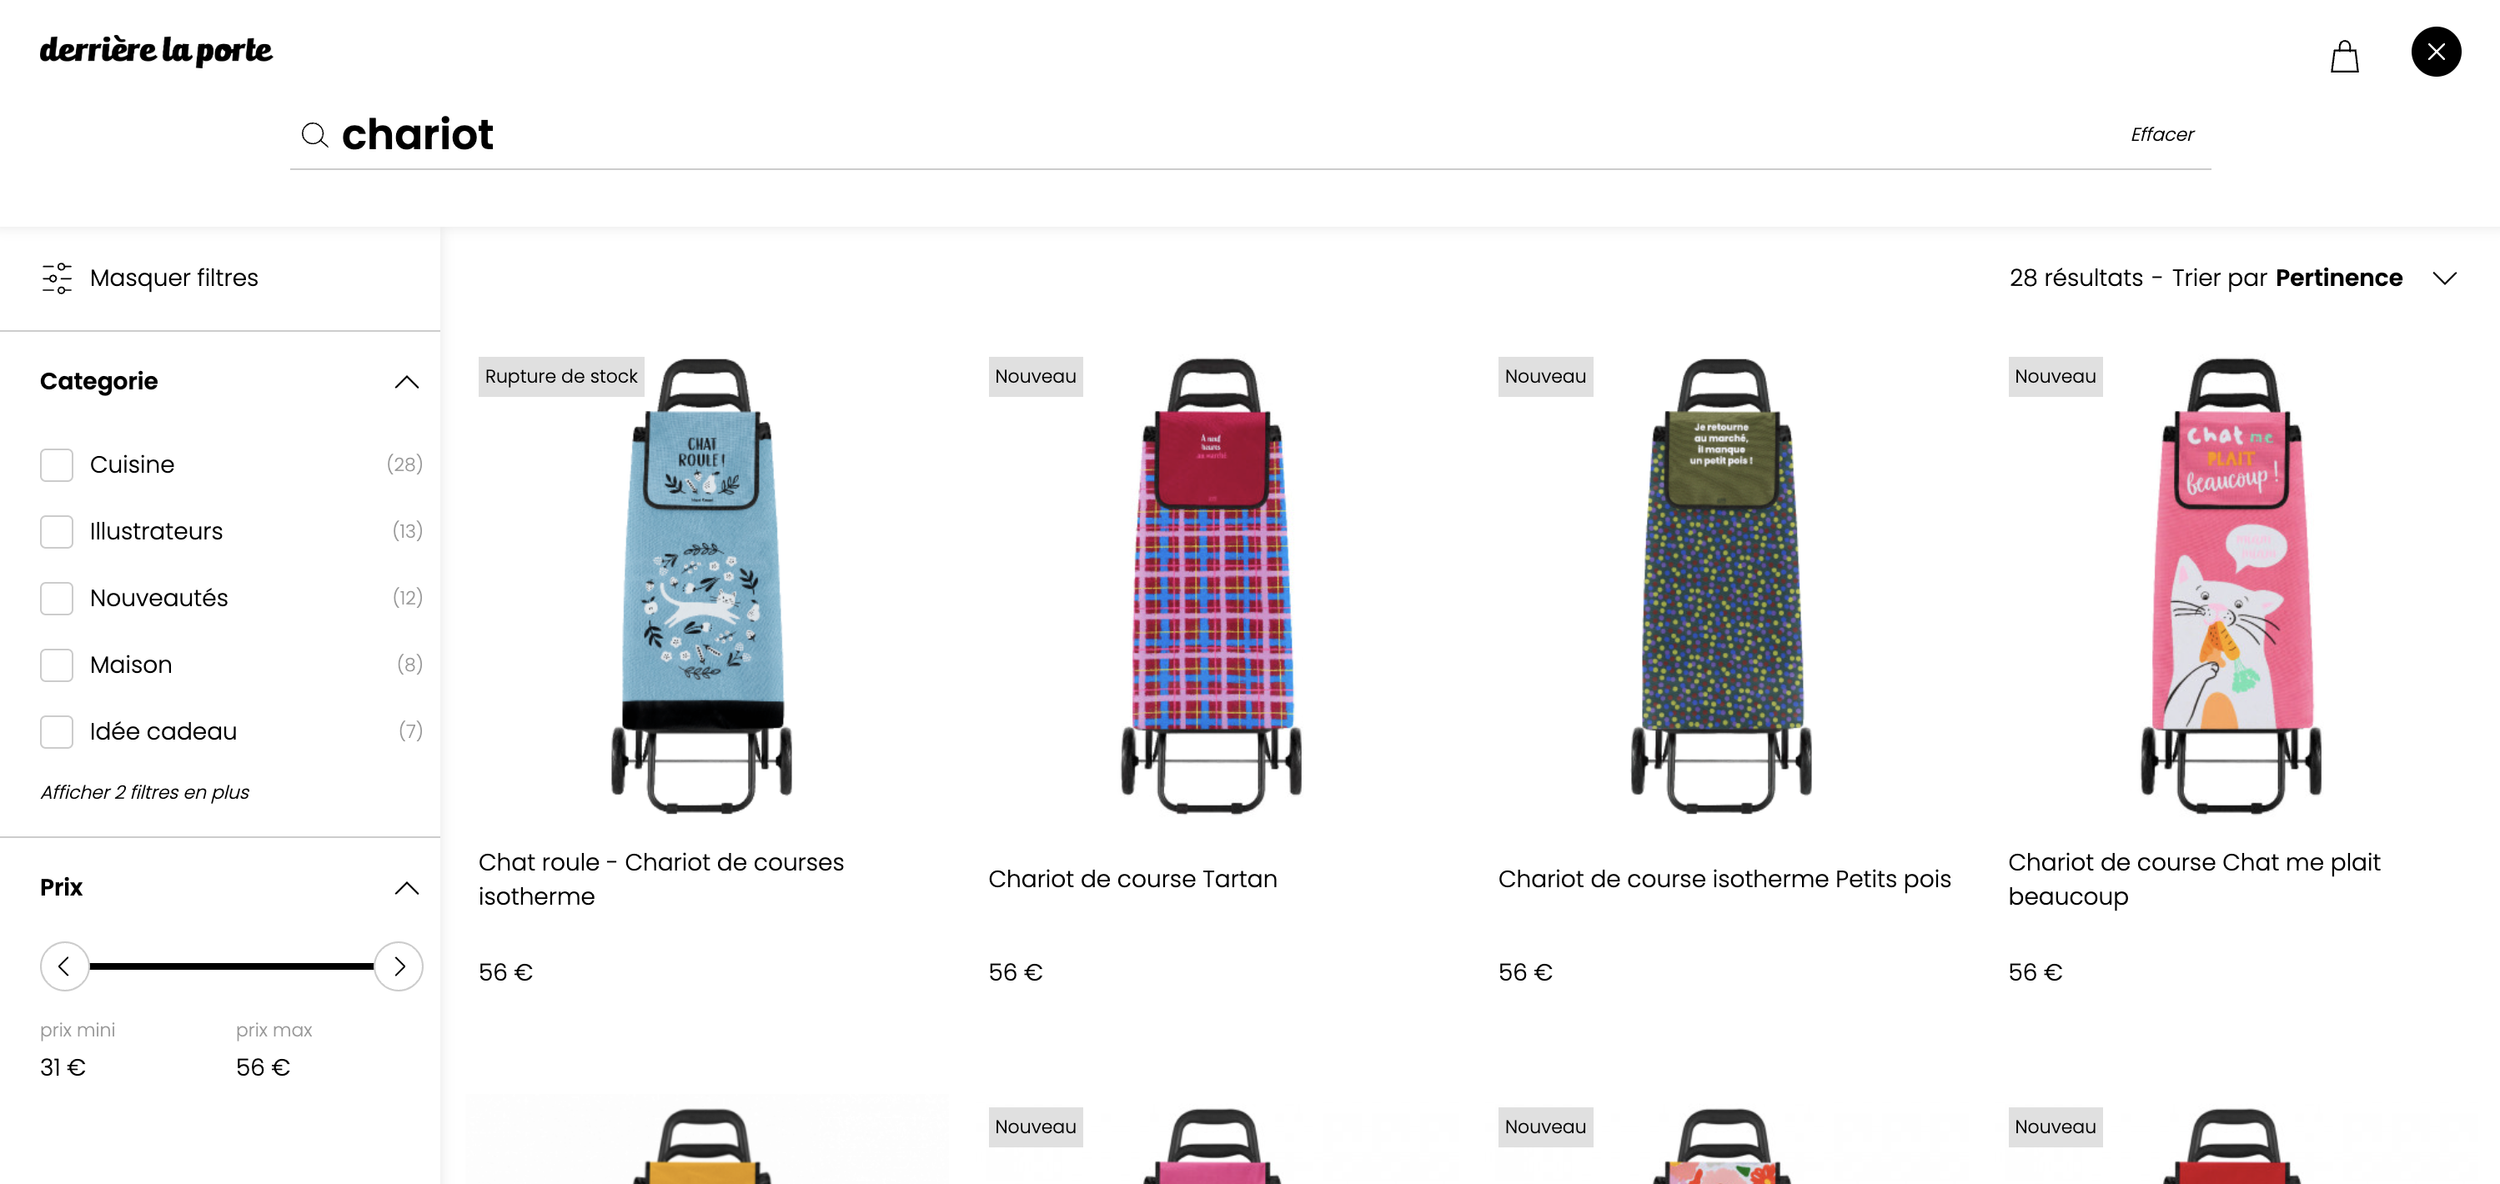
Task: Go to the derrière la porte logo home
Action: (156, 50)
